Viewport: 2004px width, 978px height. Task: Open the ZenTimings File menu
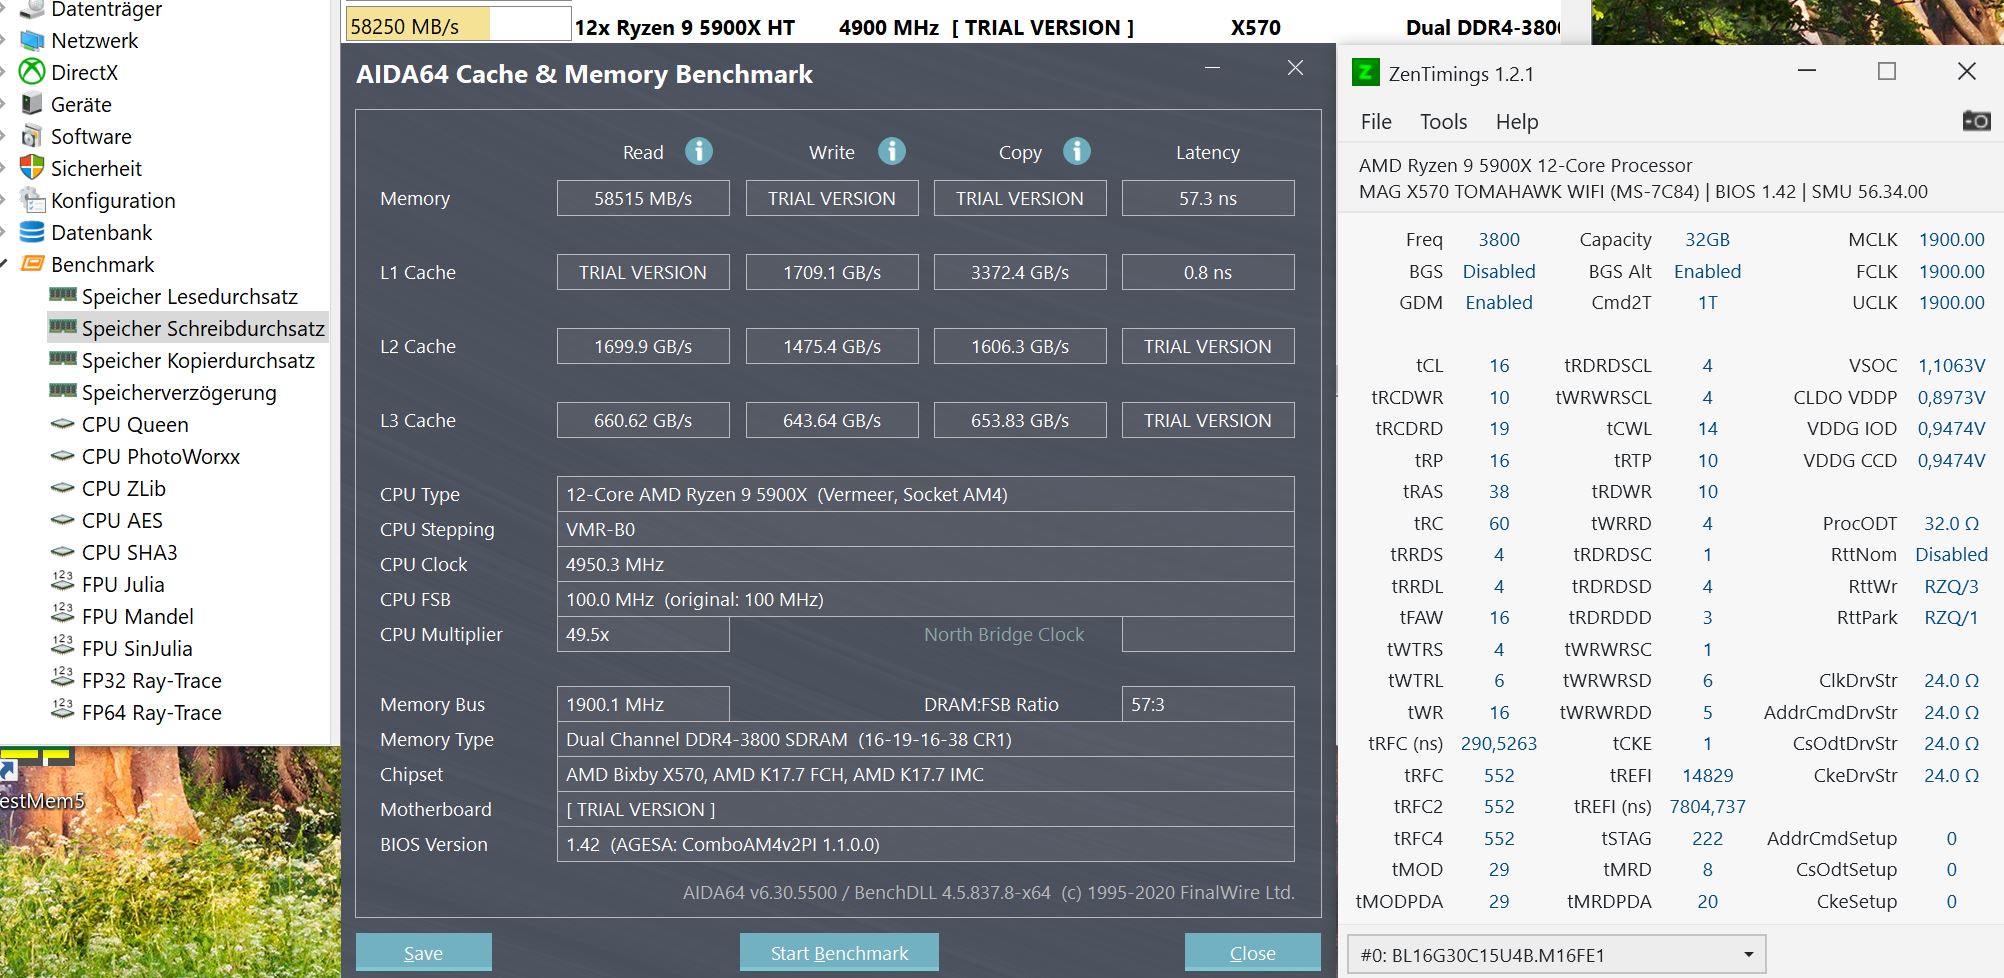point(1376,122)
